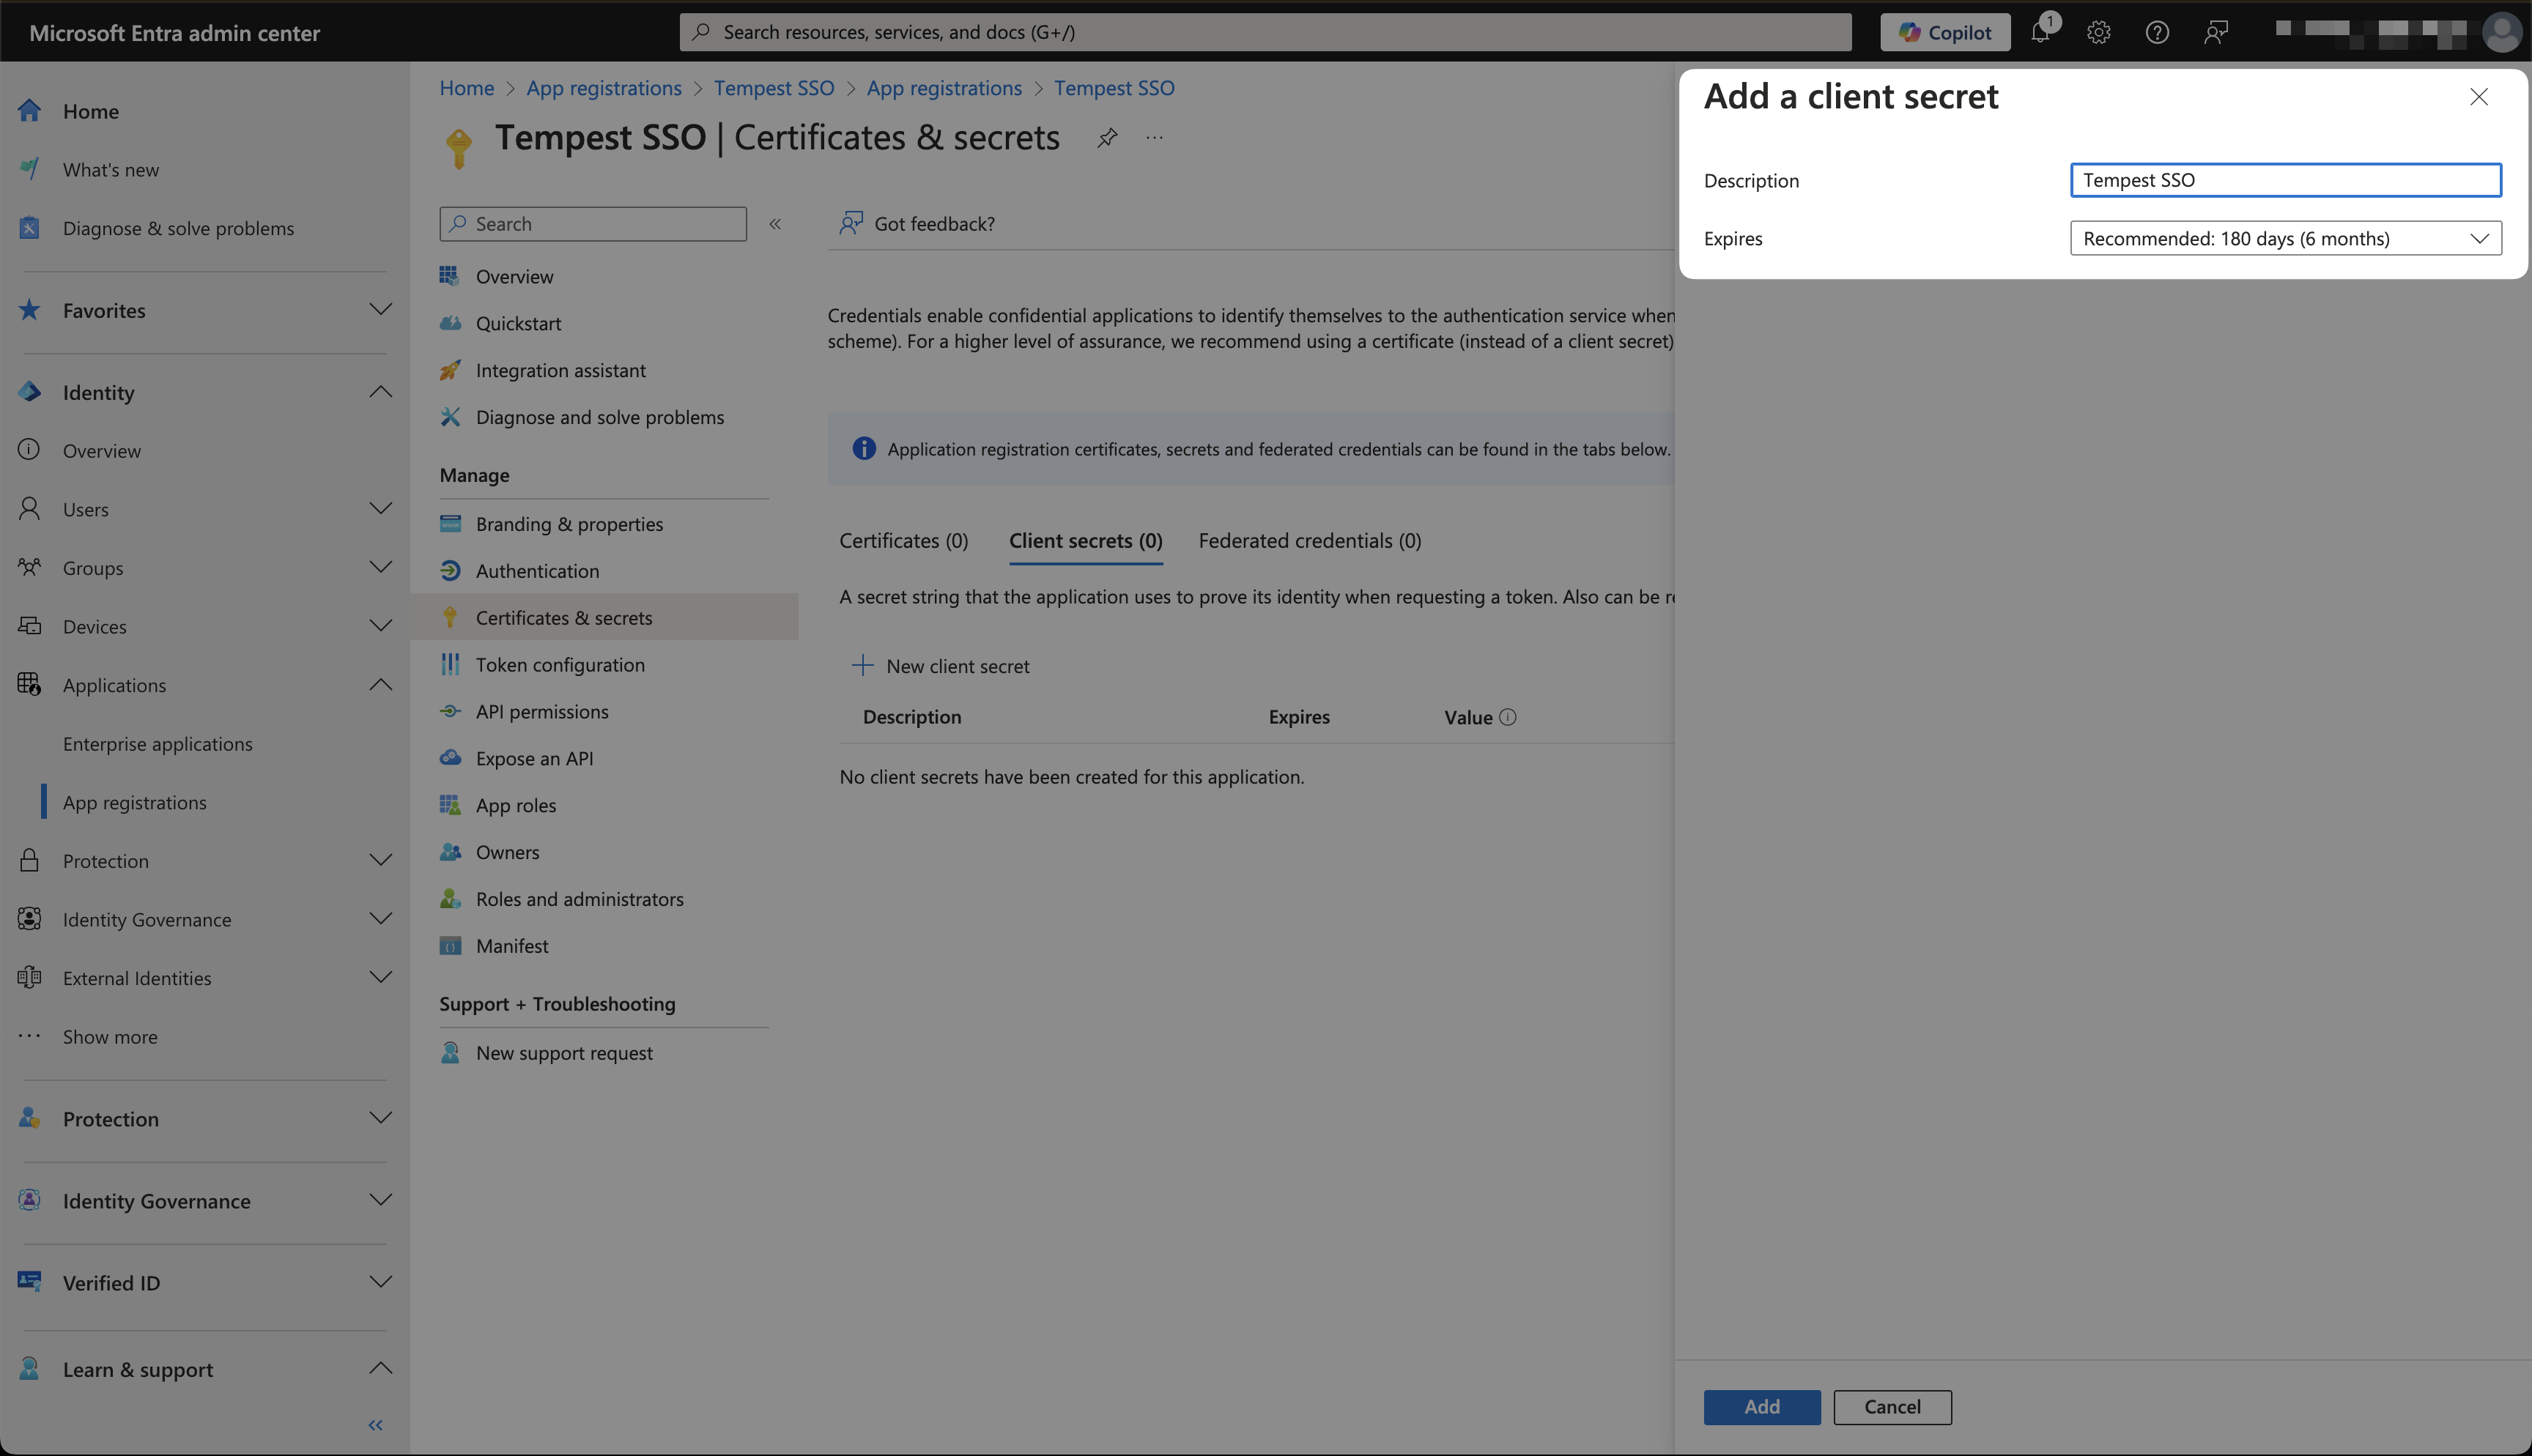Viewport: 2532px width, 1456px height.
Task: Expand the Users menu
Action: (x=380, y=509)
